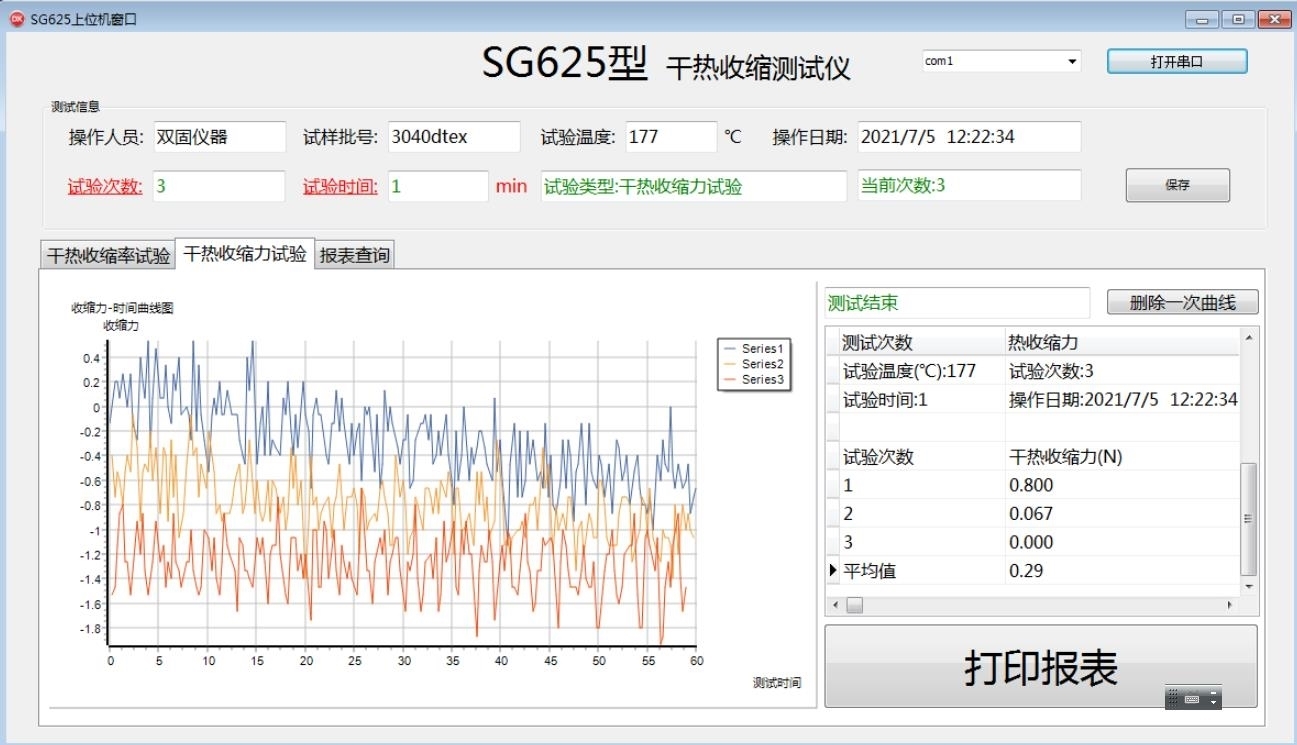Click the keyboard icon on floating input bar
The width and height of the screenshot is (1297, 745).
[1191, 699]
